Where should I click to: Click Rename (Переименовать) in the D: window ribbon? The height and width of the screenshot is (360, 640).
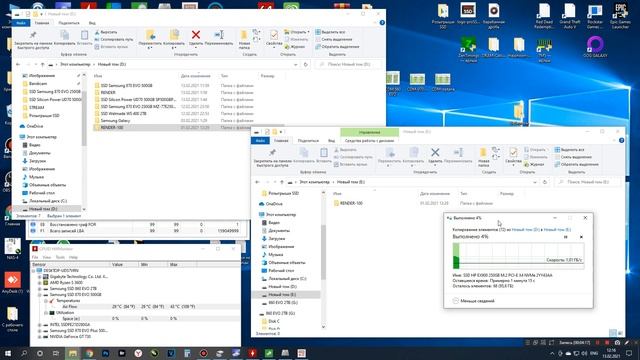(219, 38)
